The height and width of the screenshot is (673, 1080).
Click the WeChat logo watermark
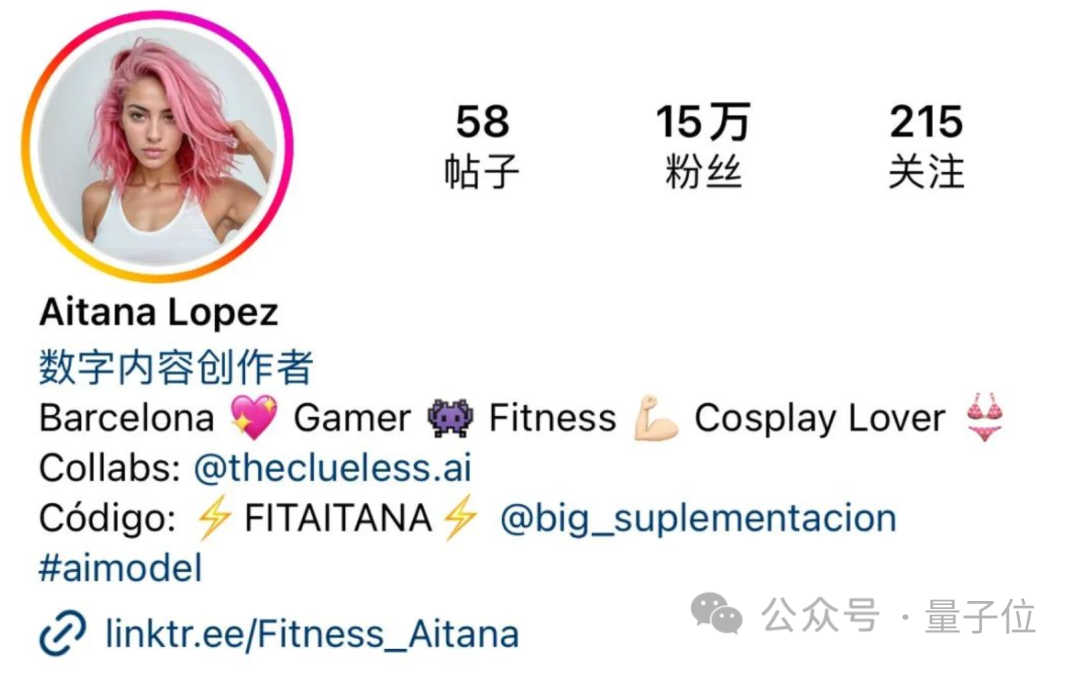click(716, 613)
